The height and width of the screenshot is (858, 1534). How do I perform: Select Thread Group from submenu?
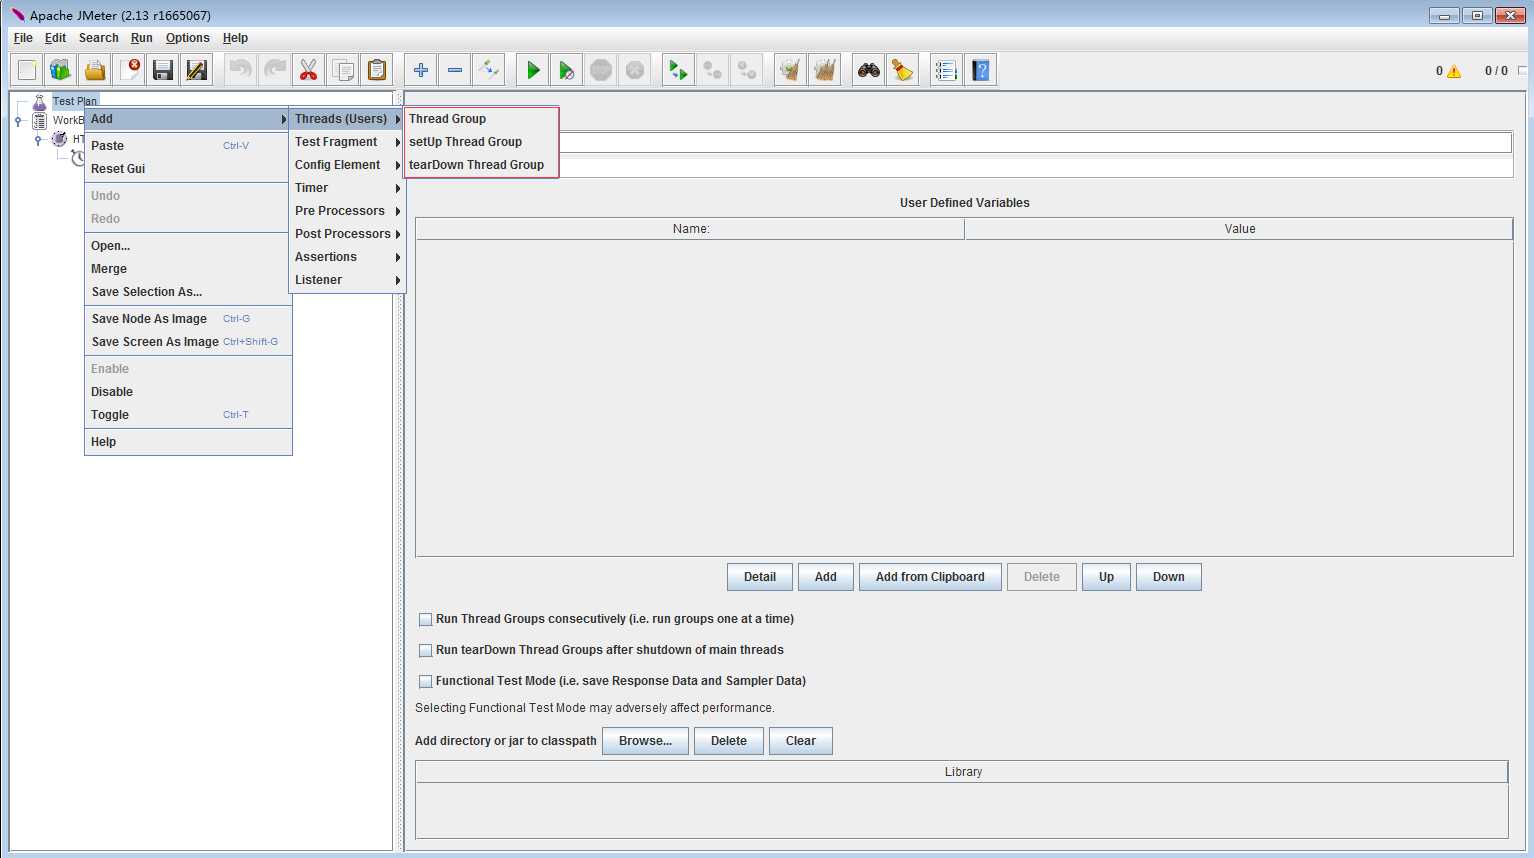pos(481,119)
